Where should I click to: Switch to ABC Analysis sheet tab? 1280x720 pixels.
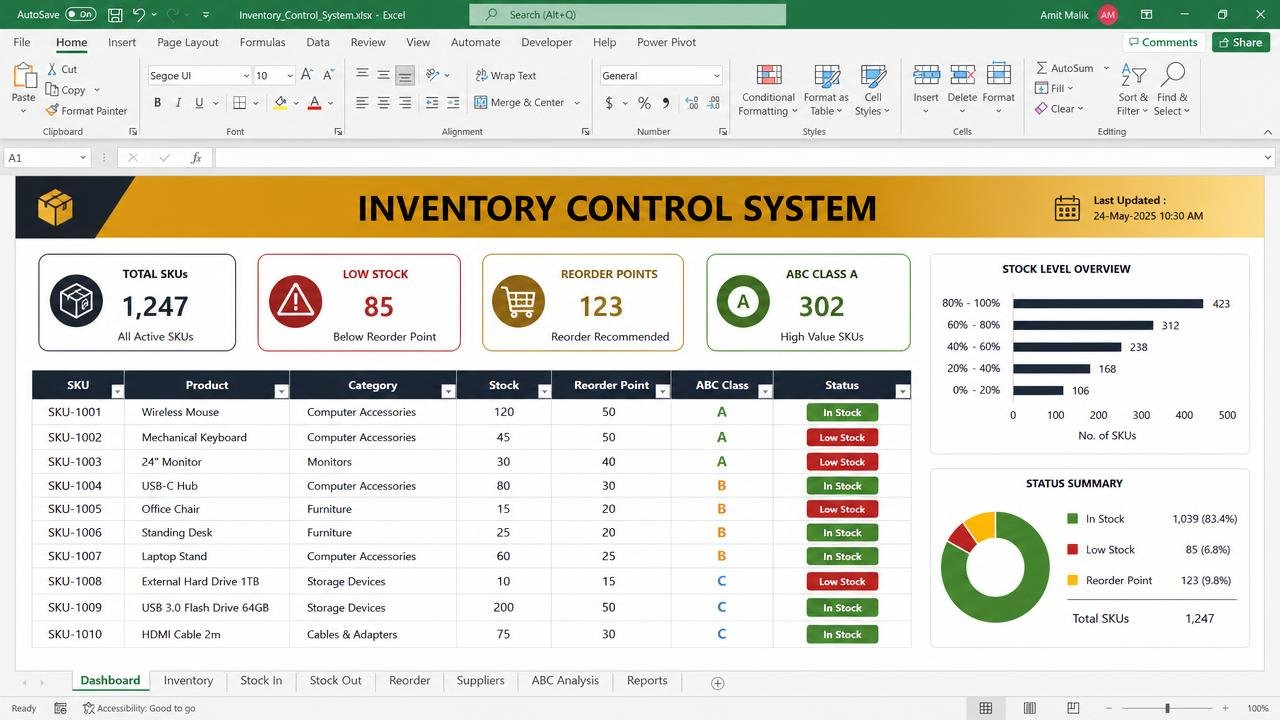(565, 681)
